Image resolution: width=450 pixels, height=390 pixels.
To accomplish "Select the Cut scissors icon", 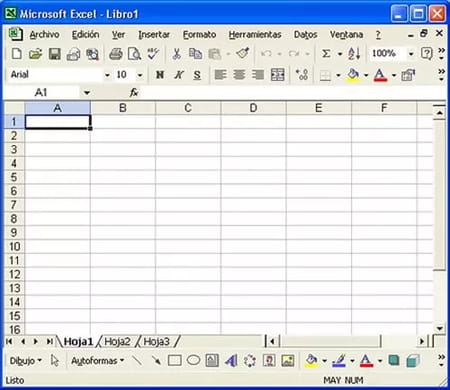I will (176, 54).
